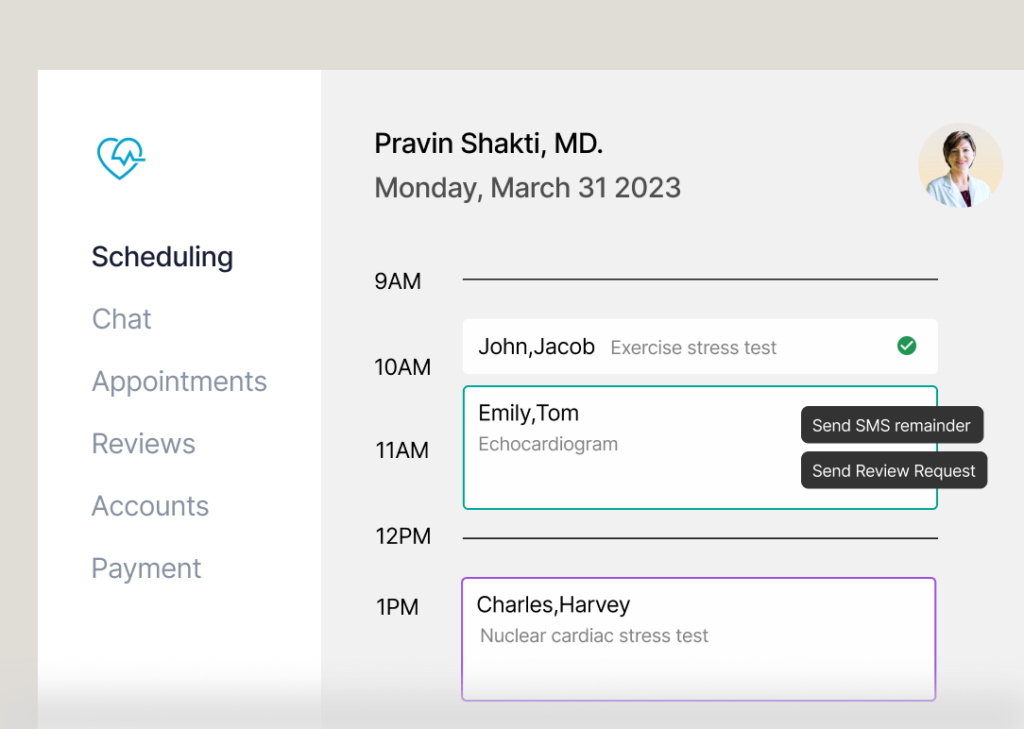This screenshot has width=1024, height=729.
Task: Select the 1PM time label
Action: (x=397, y=607)
